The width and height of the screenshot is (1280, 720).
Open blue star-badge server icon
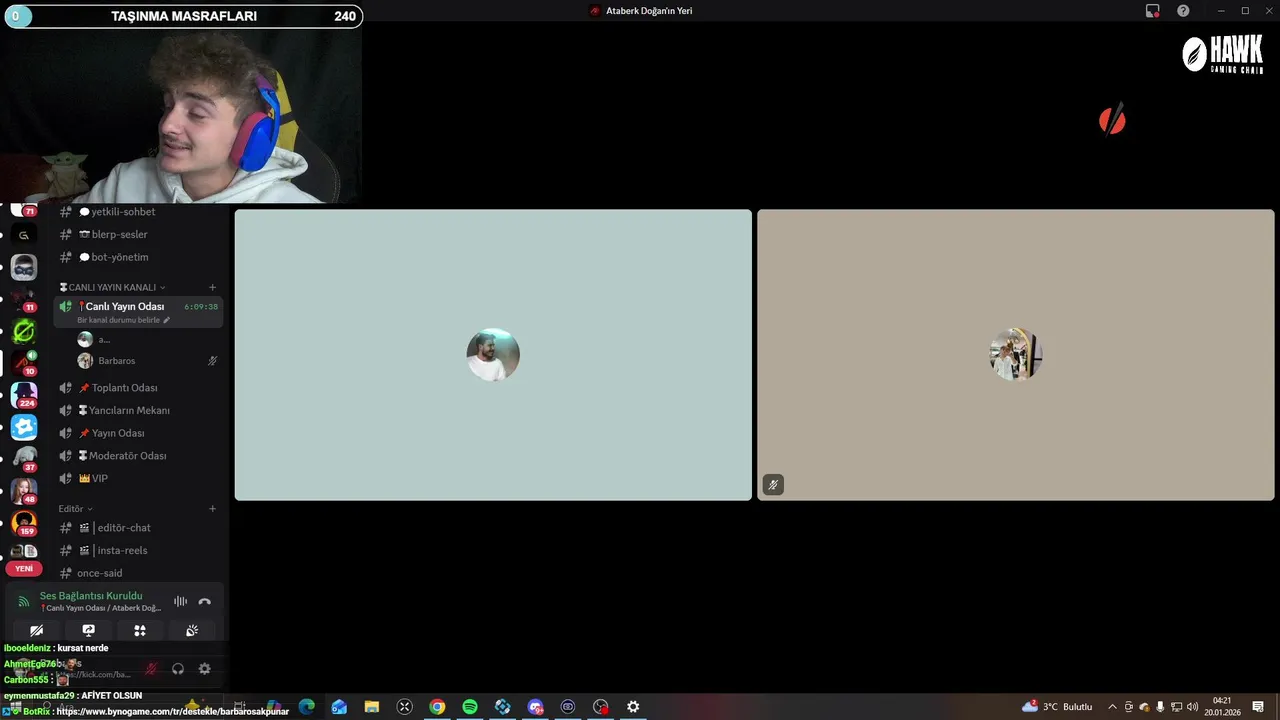click(x=24, y=427)
